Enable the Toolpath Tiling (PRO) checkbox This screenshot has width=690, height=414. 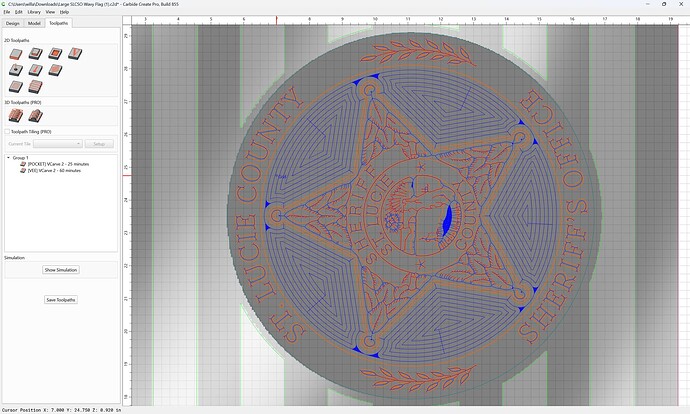coord(7,132)
